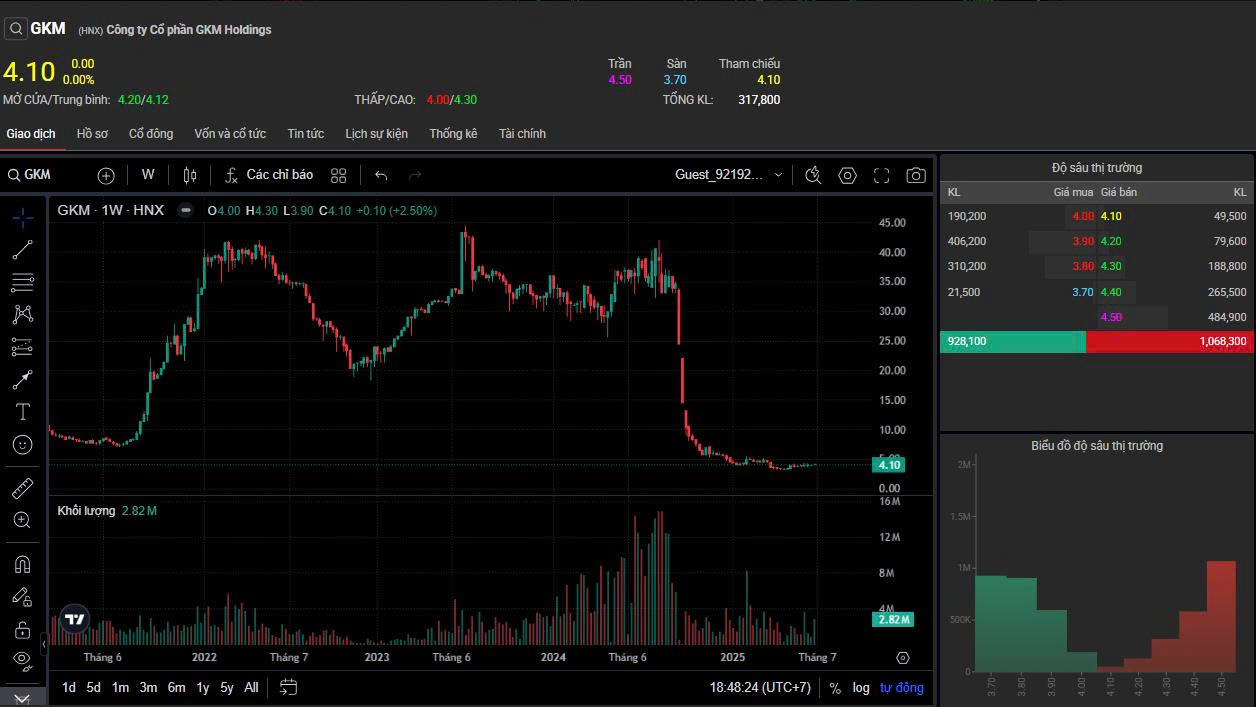
Task: Toggle fullscreen chart mode
Action: [881, 175]
